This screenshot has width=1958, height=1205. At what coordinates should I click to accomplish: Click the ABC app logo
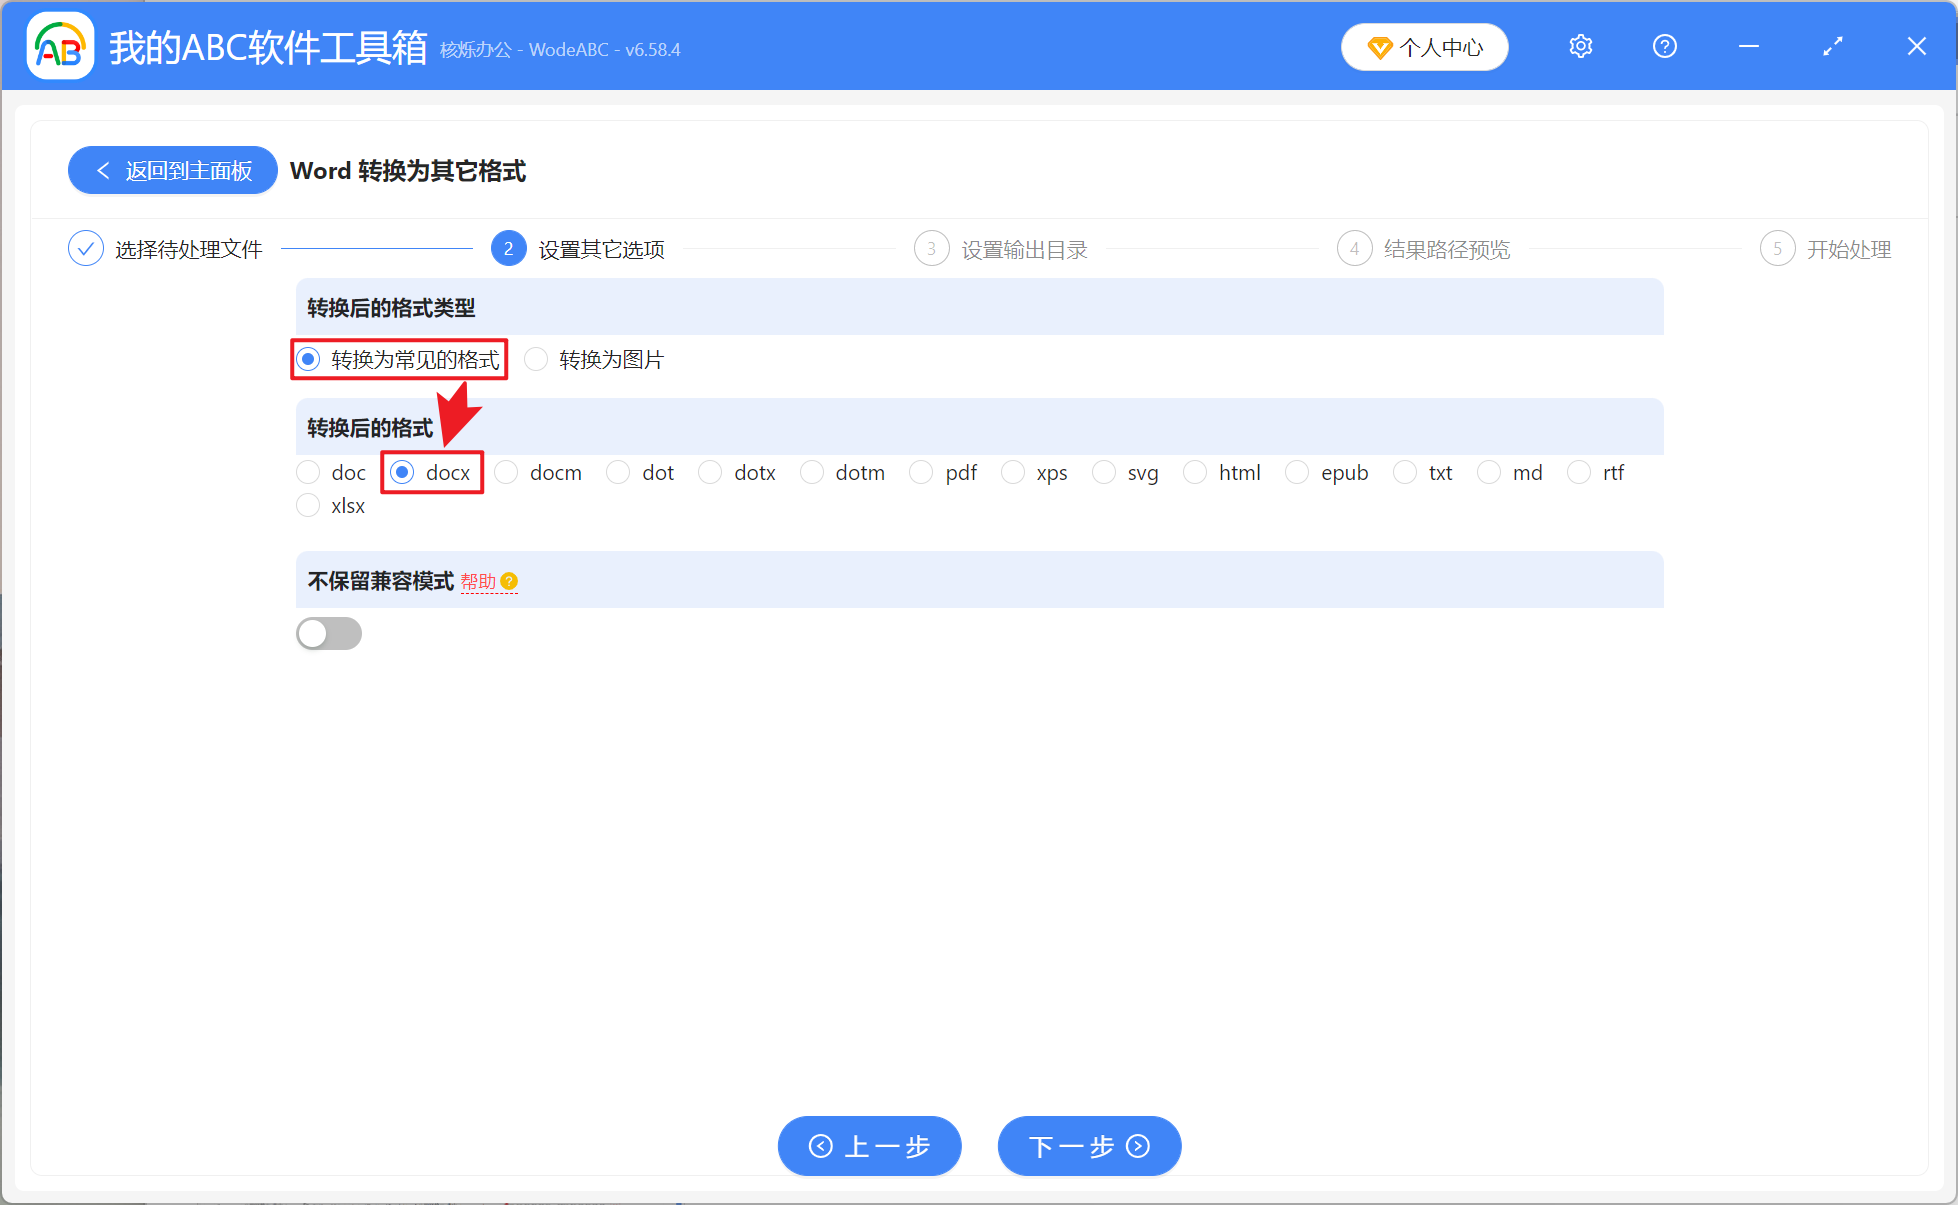pyautogui.click(x=60, y=45)
